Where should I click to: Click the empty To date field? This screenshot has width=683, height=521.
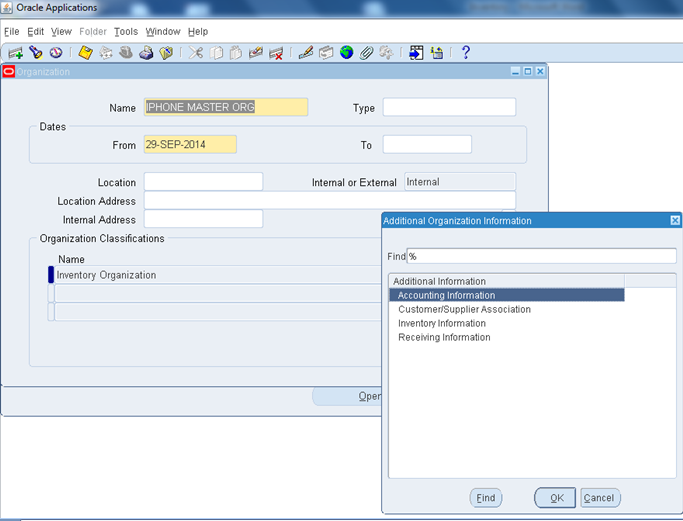pos(427,144)
